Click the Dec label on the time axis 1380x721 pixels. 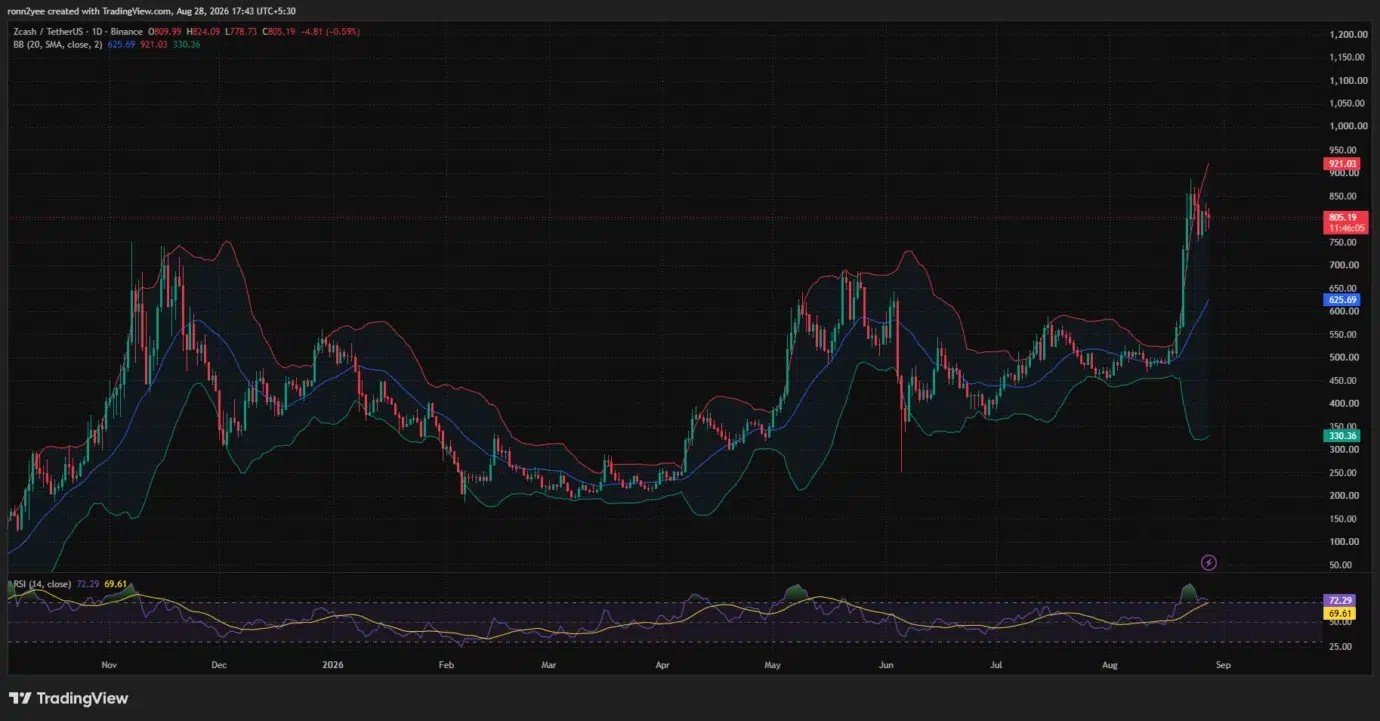[x=219, y=664]
